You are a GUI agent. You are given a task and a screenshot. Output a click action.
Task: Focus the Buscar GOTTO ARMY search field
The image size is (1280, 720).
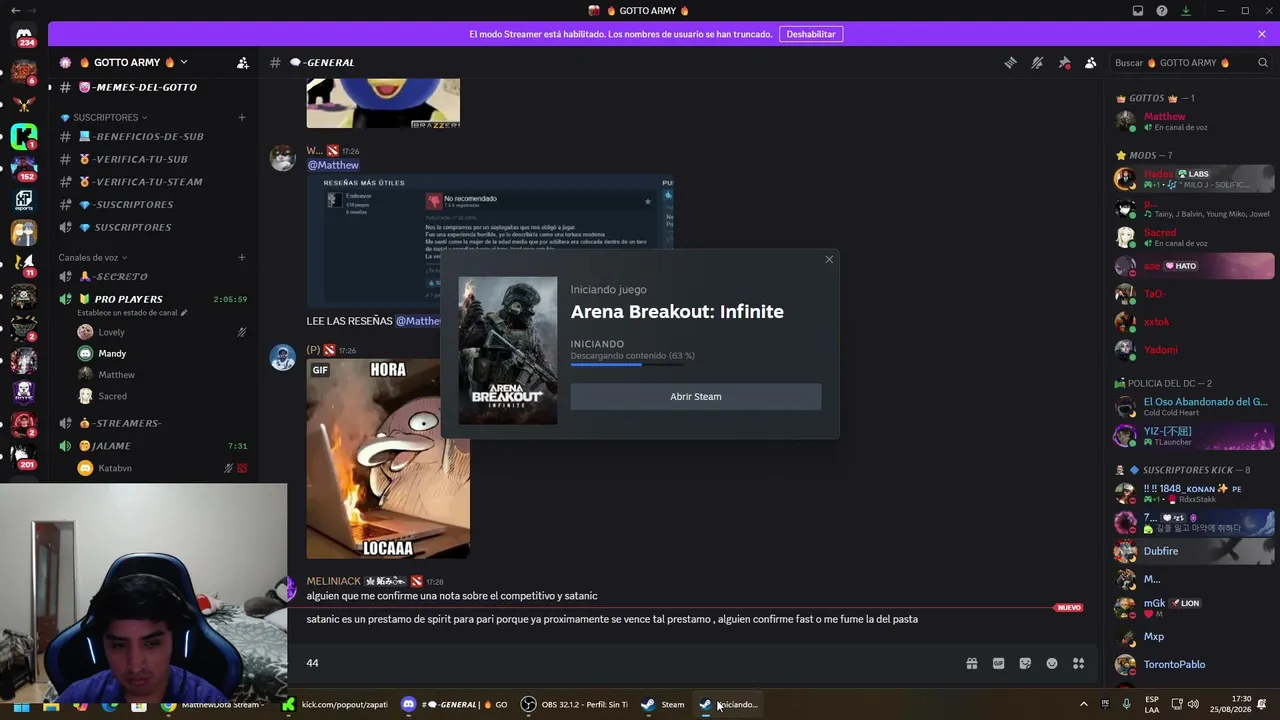(1189, 62)
